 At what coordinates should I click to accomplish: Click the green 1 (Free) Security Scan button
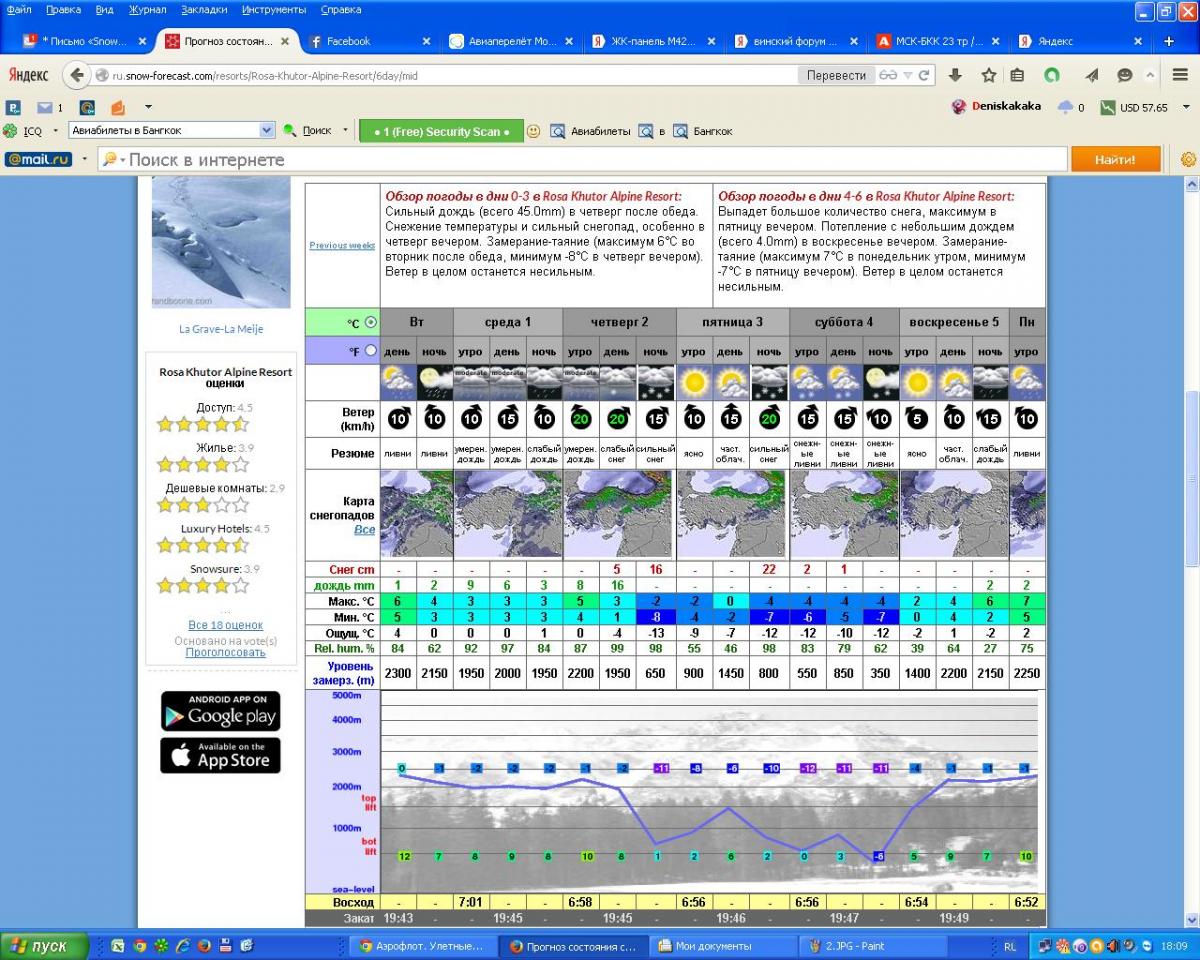pyautogui.click(x=441, y=131)
